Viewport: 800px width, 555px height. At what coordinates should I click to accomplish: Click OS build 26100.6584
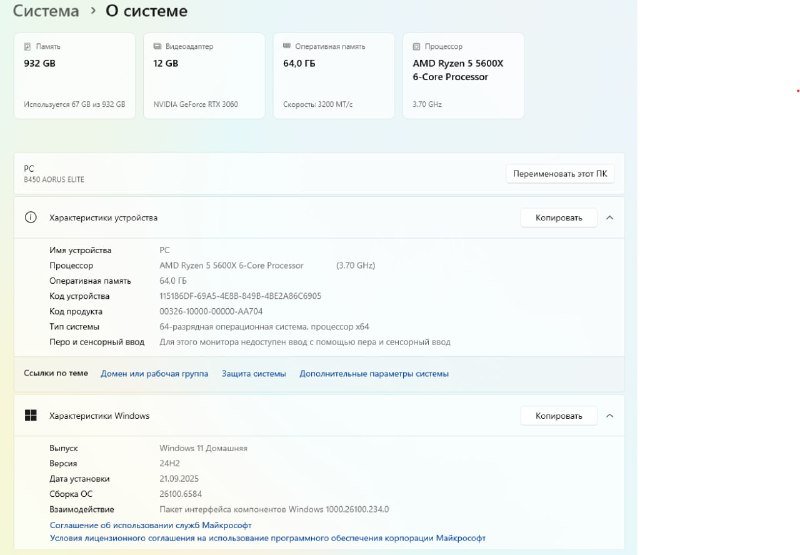(181, 494)
